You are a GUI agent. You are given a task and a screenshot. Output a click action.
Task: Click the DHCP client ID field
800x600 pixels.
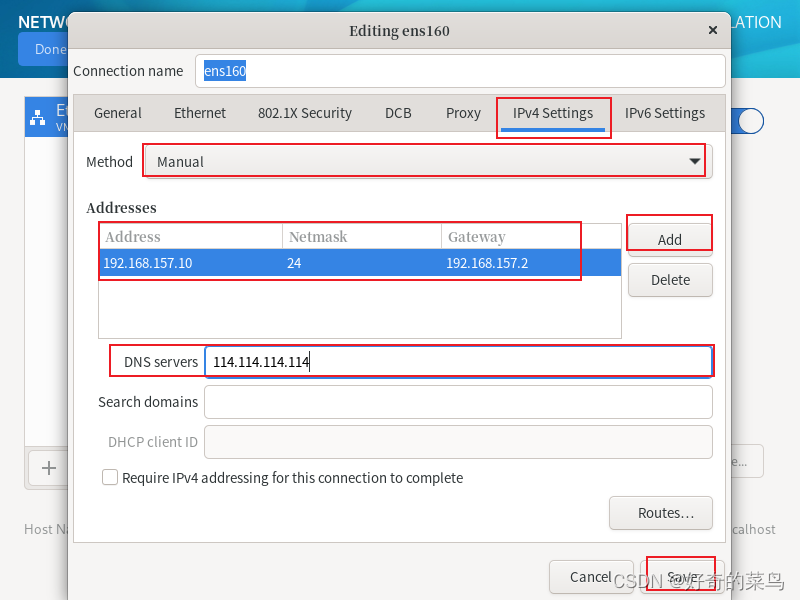click(458, 442)
